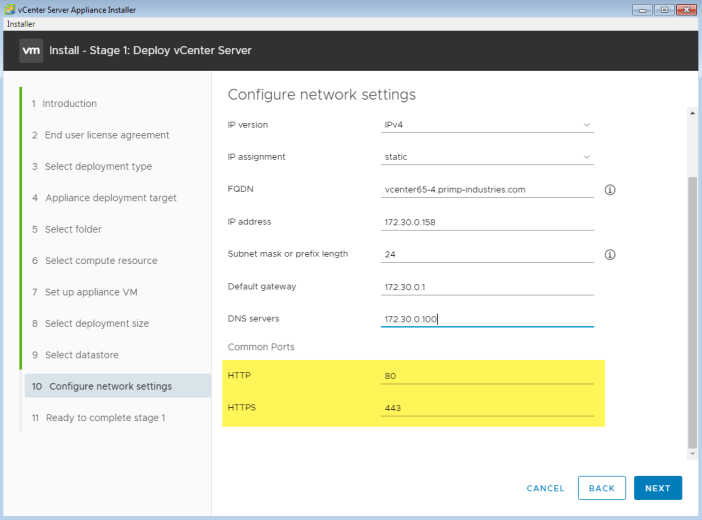The image size is (702, 520).
Task: Click the FQDN info icon
Action: click(610, 189)
